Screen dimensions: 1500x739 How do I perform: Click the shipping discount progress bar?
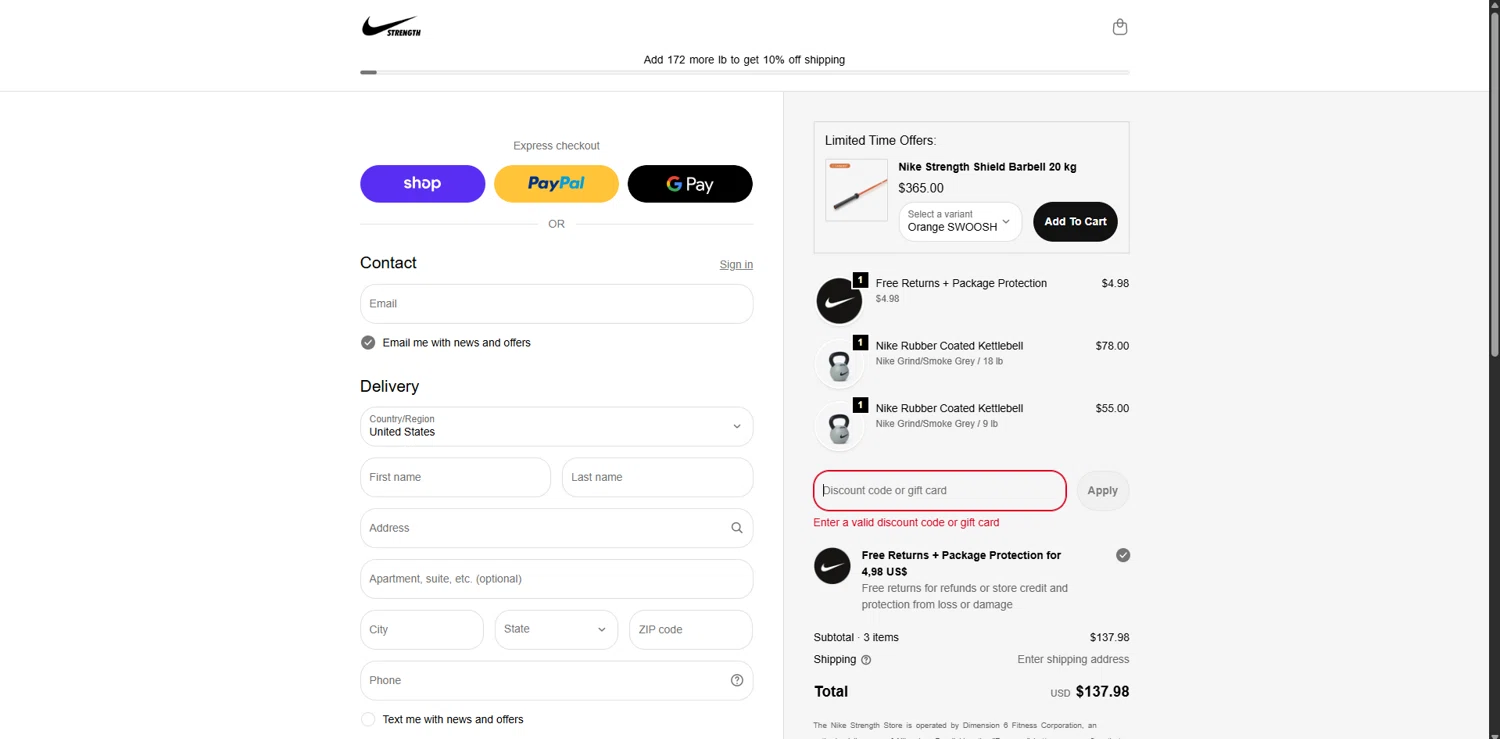point(744,72)
